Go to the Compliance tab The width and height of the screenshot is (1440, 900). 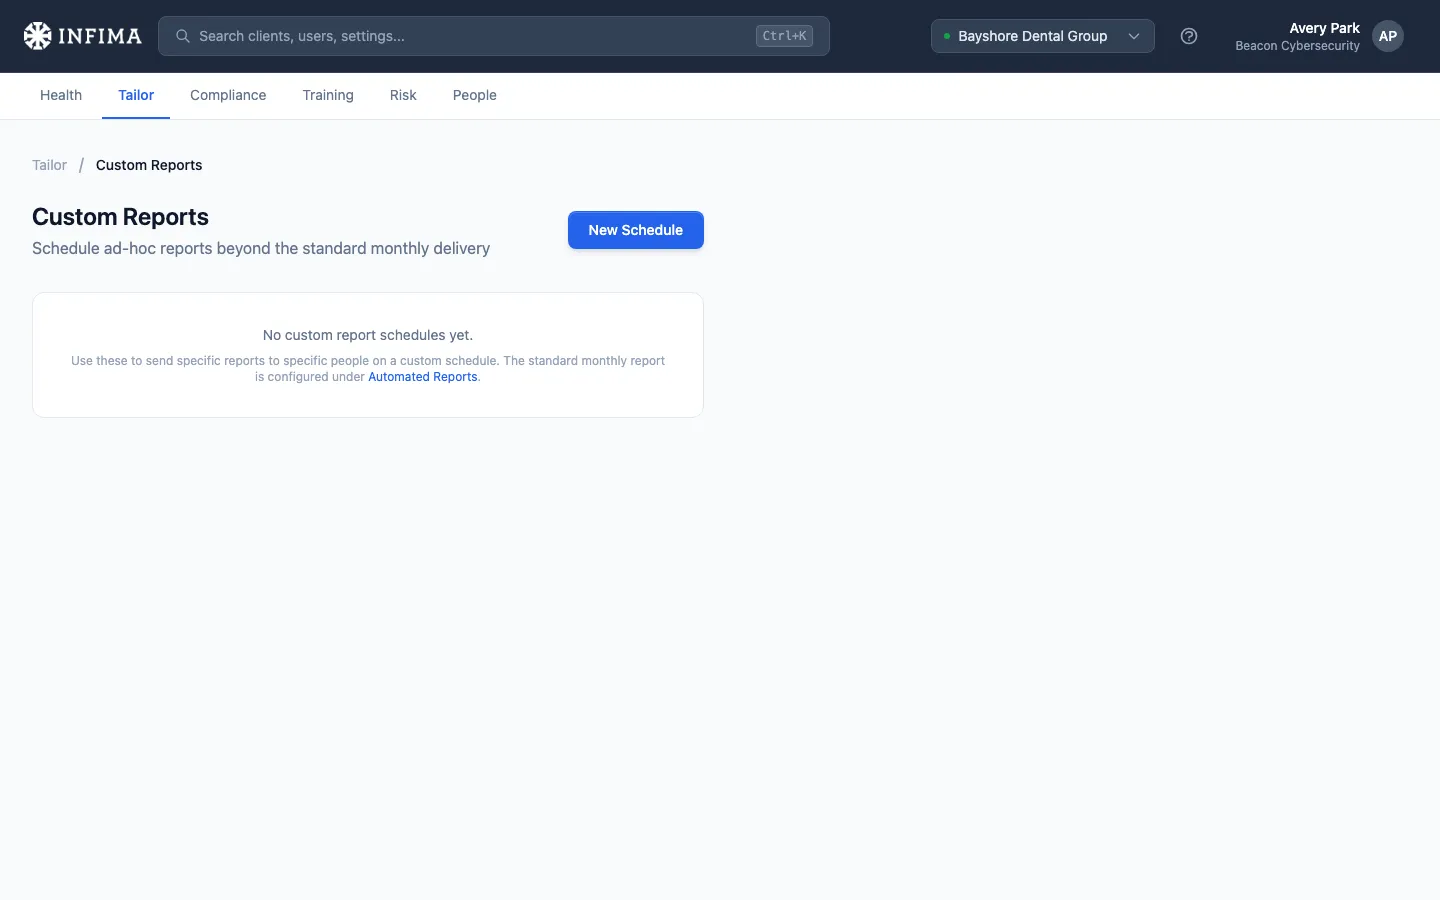point(228,95)
